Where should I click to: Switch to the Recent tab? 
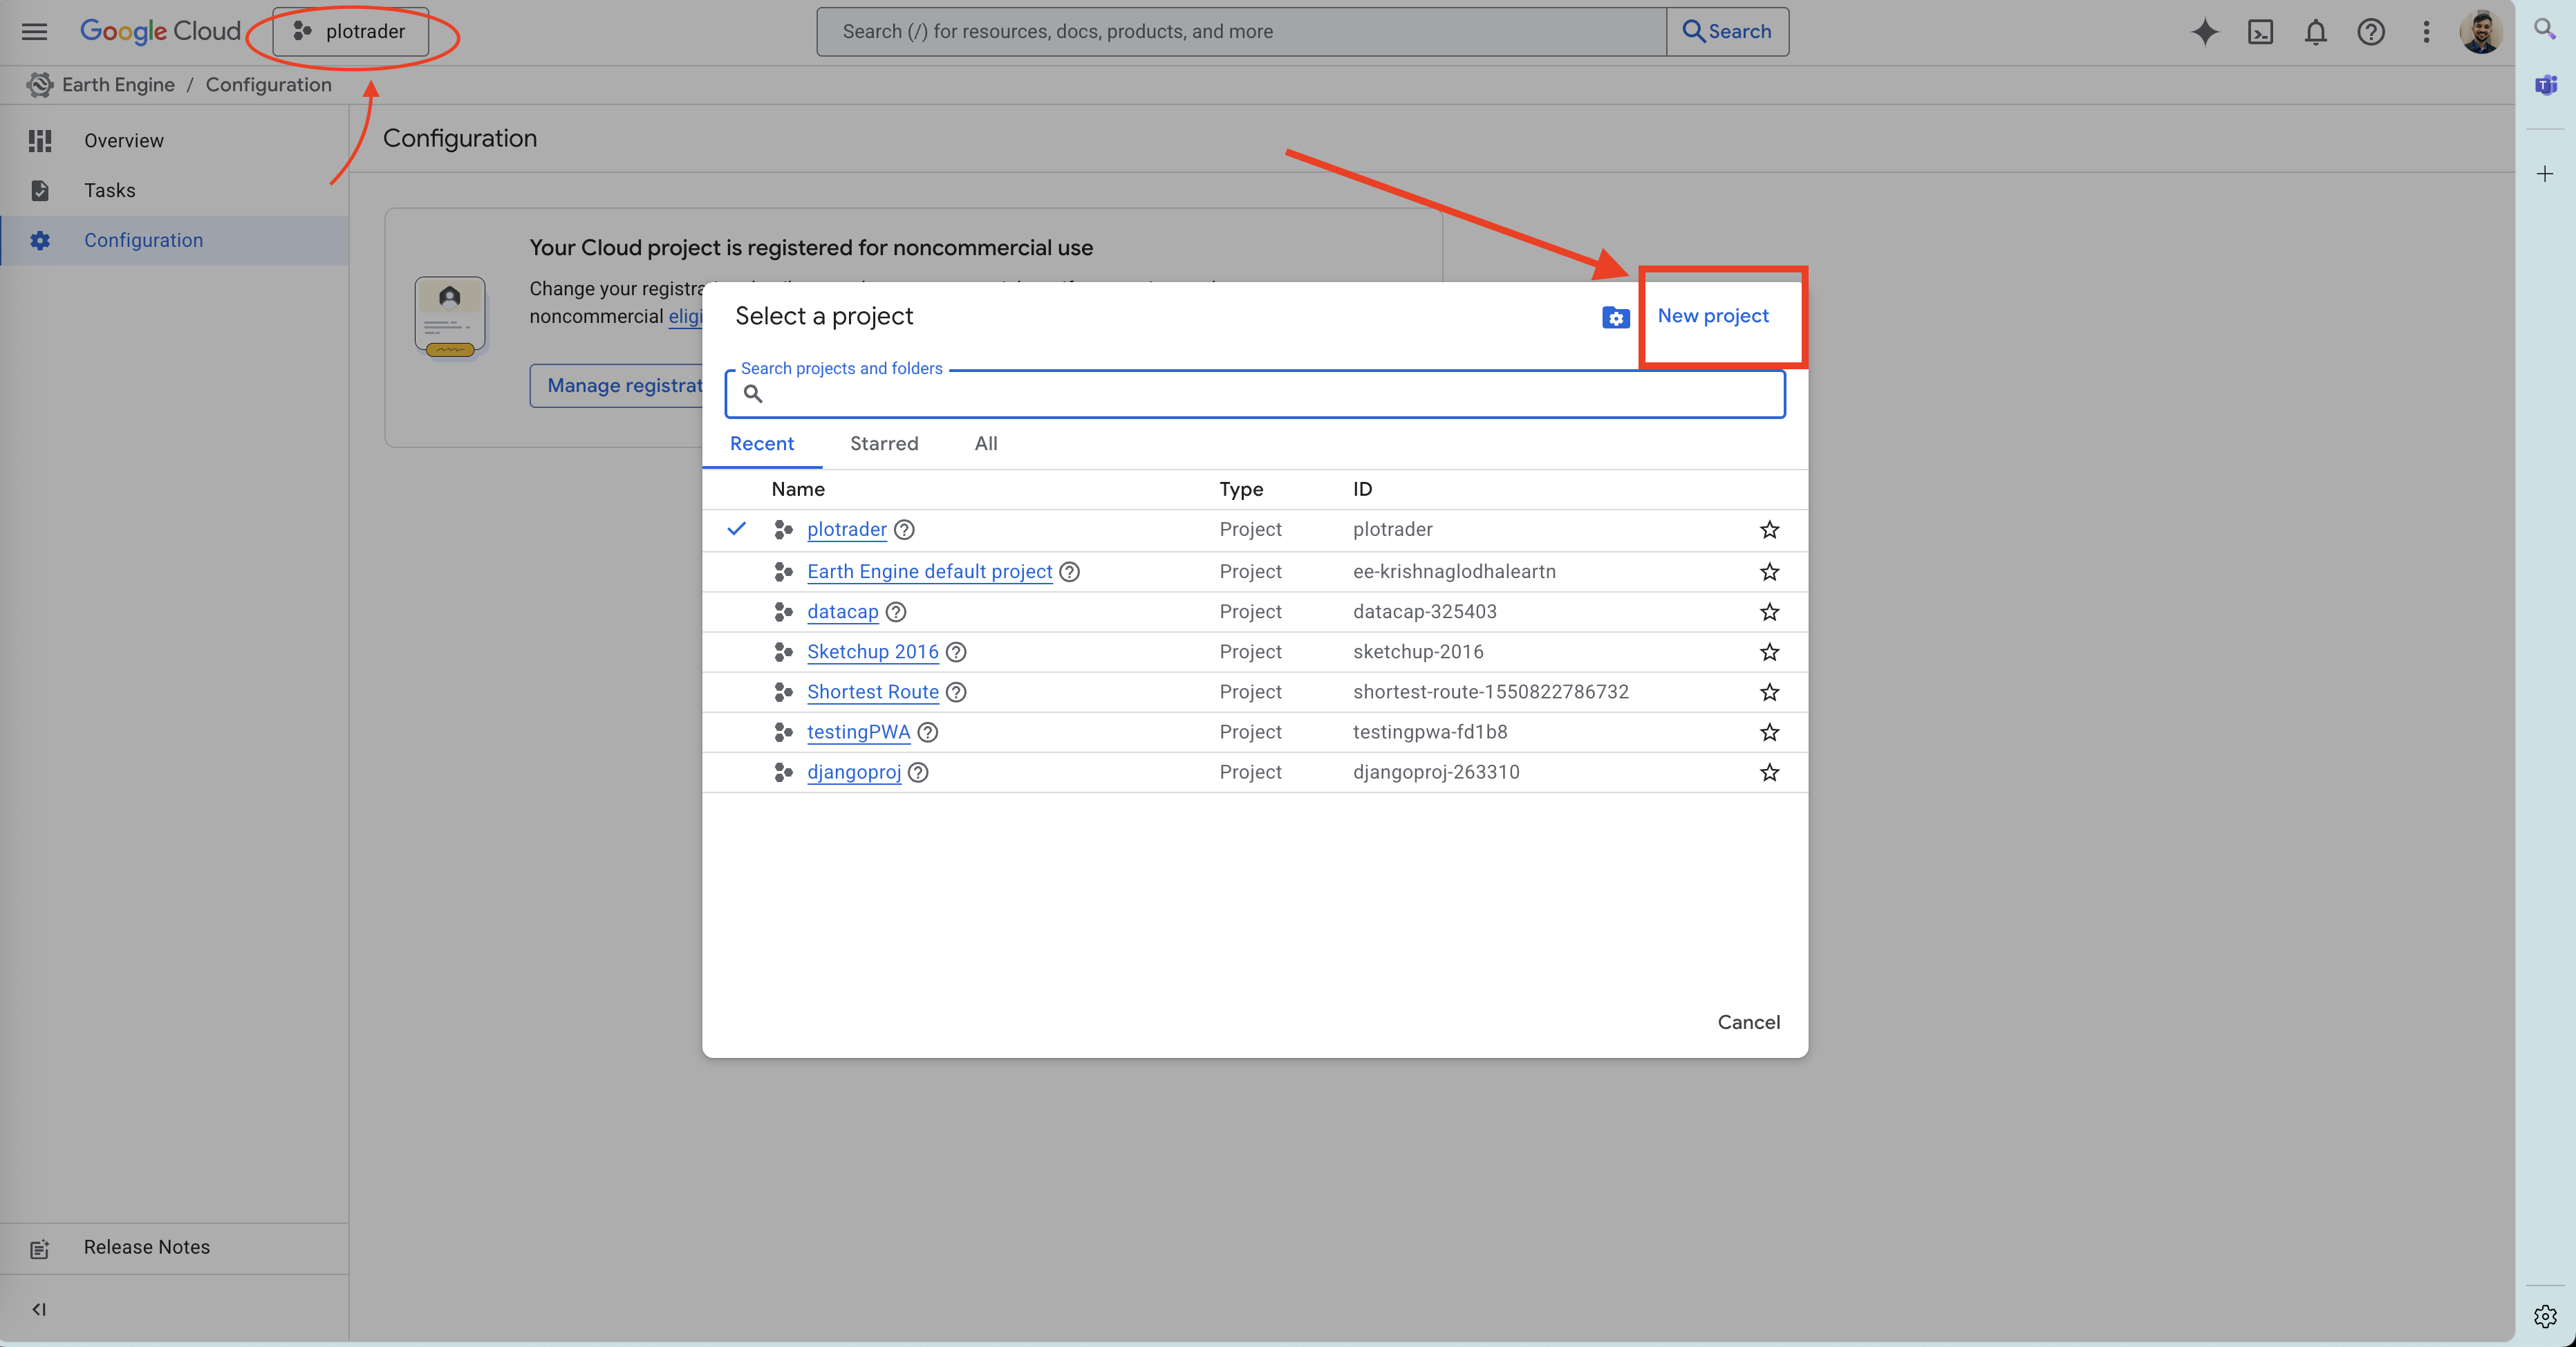761,443
